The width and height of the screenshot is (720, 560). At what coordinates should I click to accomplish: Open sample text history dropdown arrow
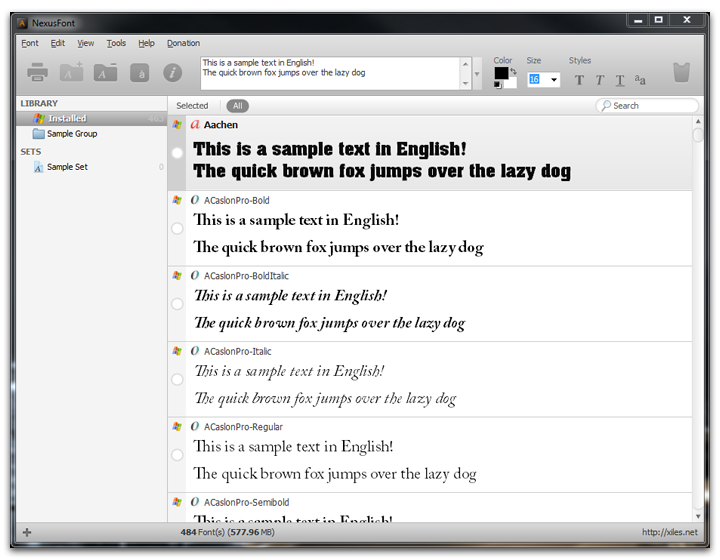click(x=477, y=73)
